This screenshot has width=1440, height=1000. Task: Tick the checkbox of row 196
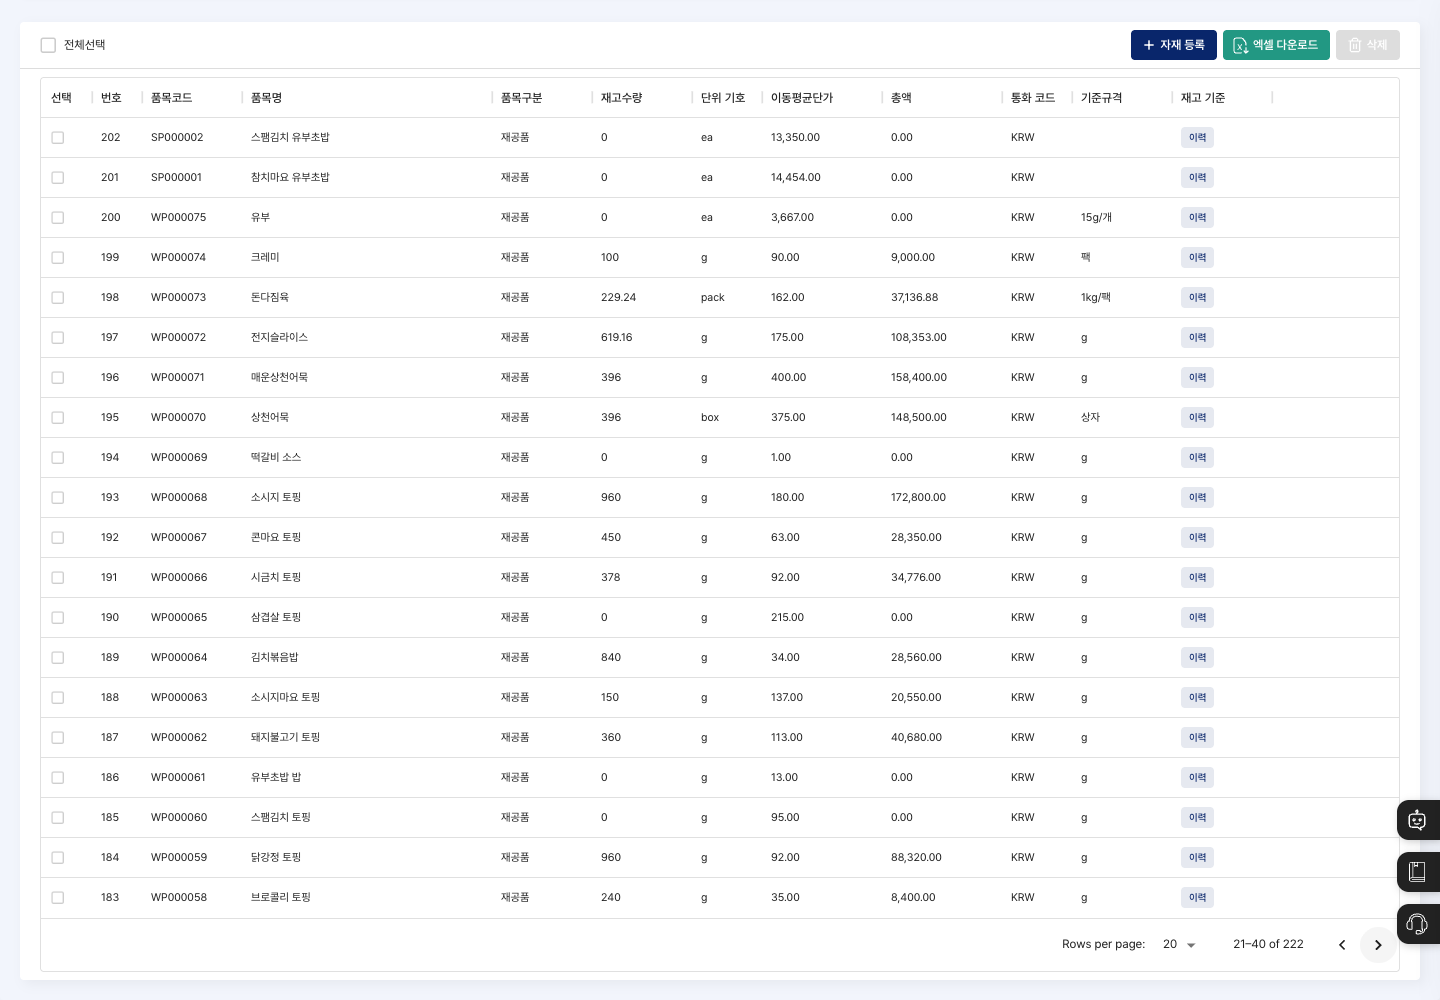click(x=58, y=378)
